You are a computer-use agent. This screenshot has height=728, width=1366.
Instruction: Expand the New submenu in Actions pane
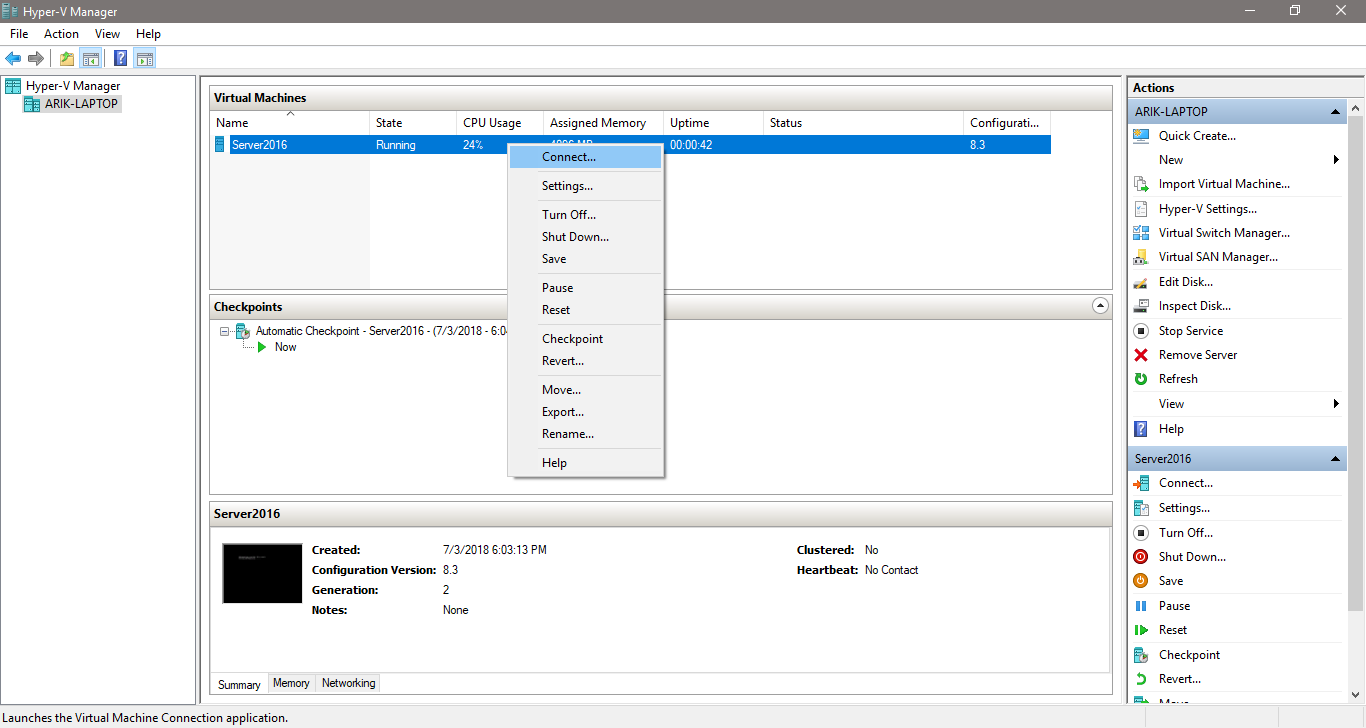[x=1336, y=160]
